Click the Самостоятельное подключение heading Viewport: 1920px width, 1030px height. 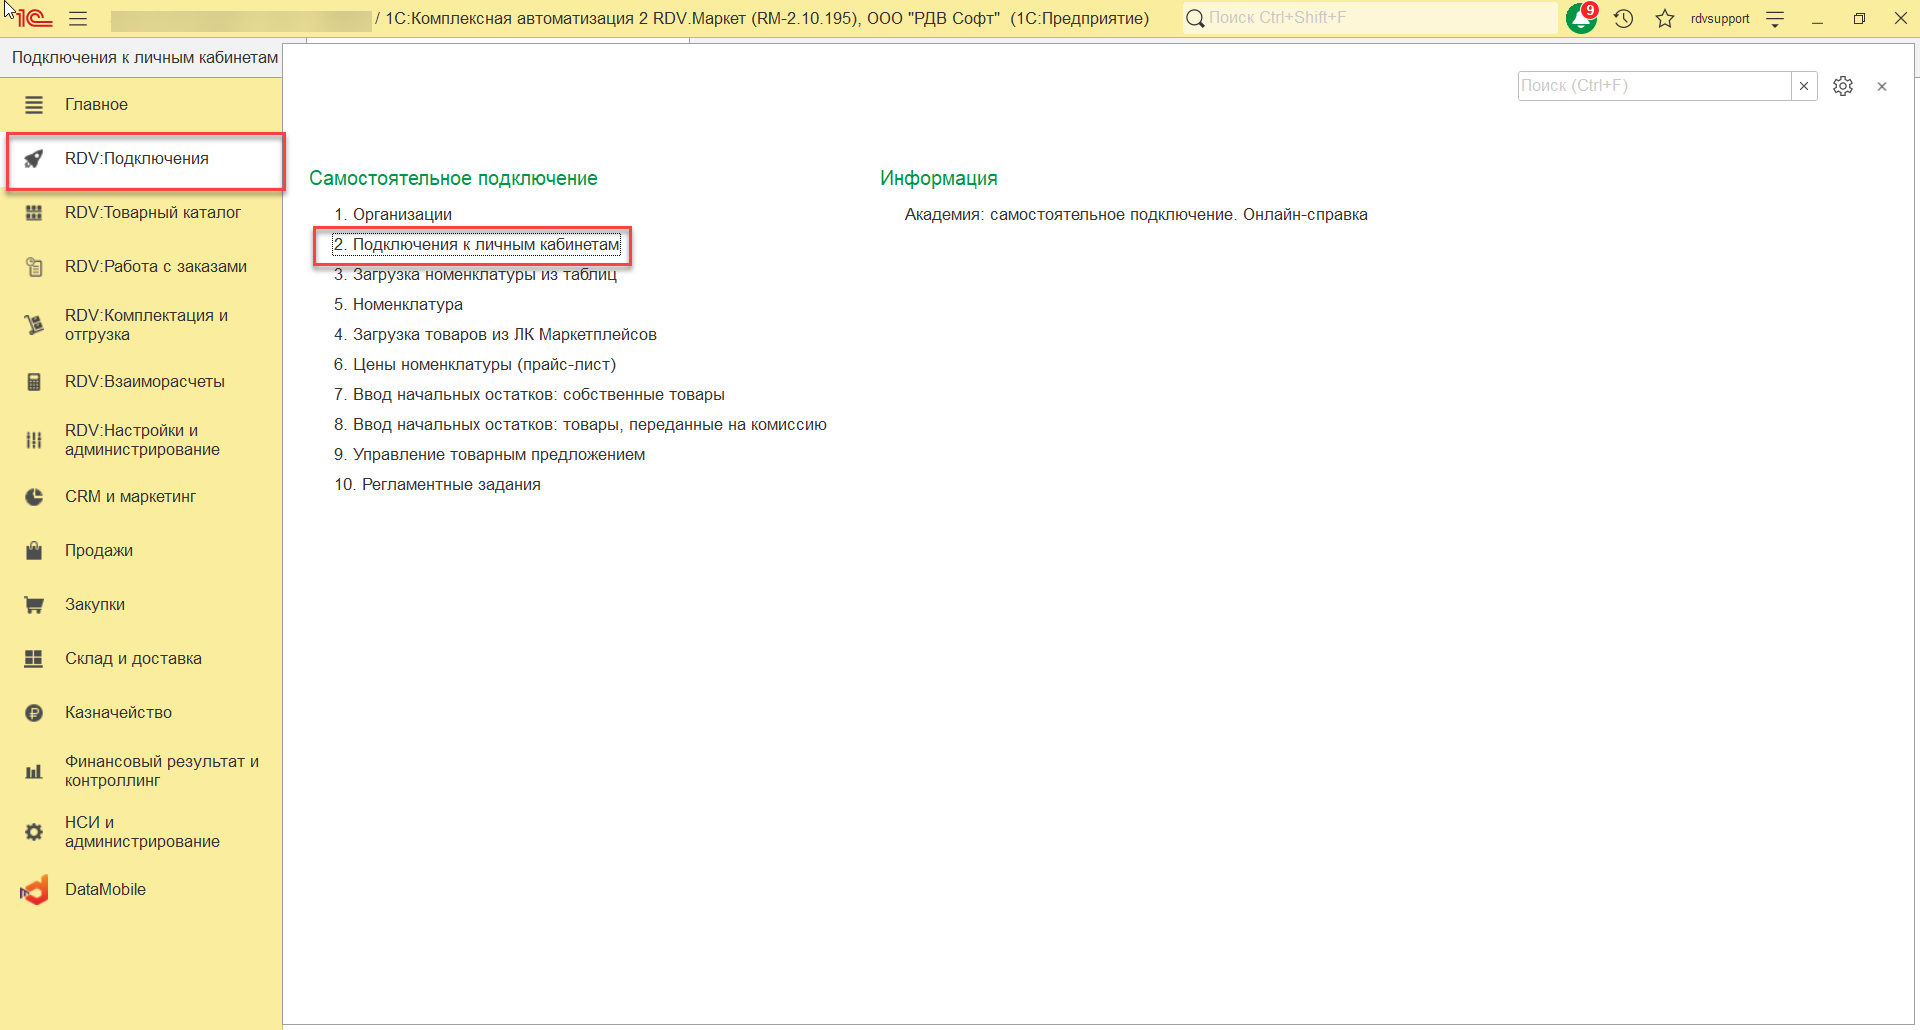coord(453,179)
